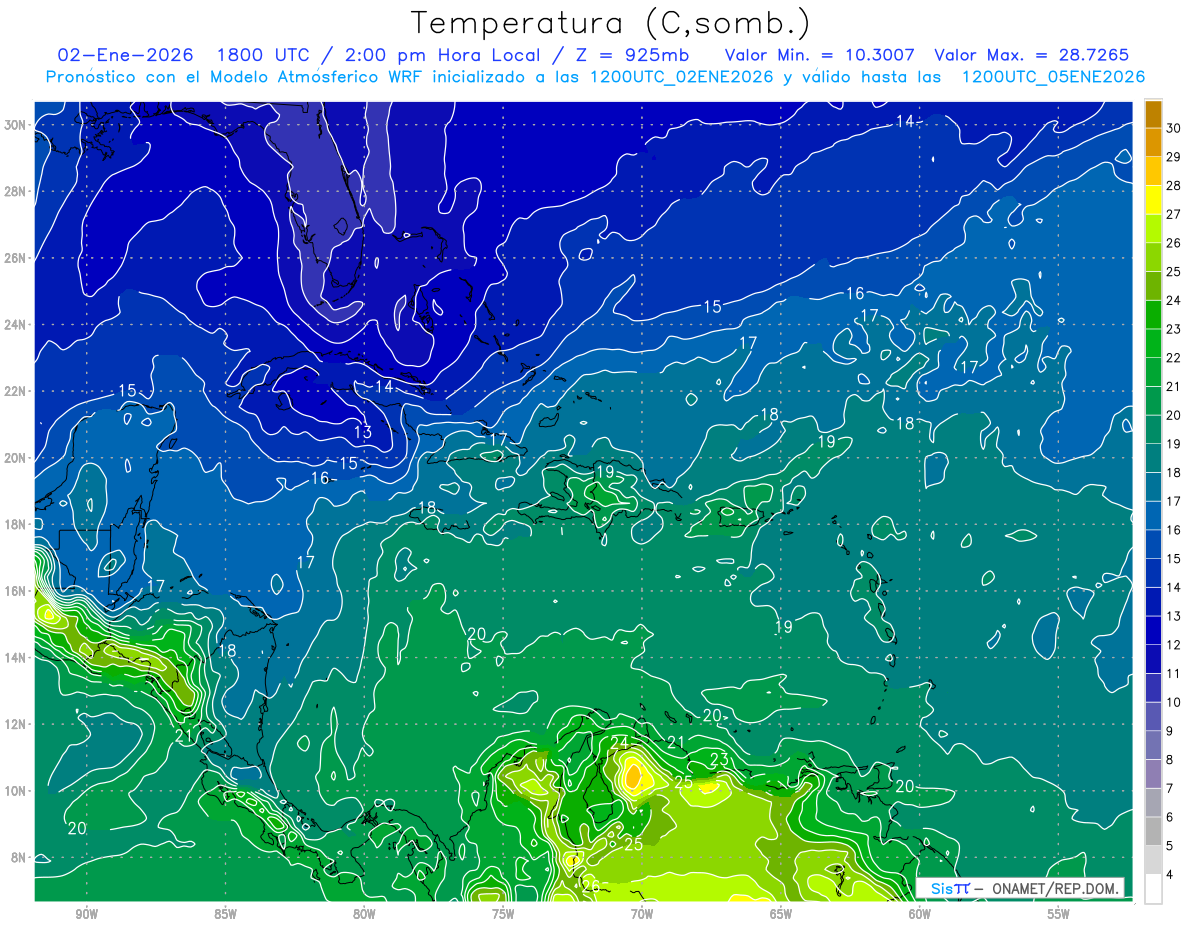Click the 14N latitude axis label
Screen dimensions: 1200x927
15,658
